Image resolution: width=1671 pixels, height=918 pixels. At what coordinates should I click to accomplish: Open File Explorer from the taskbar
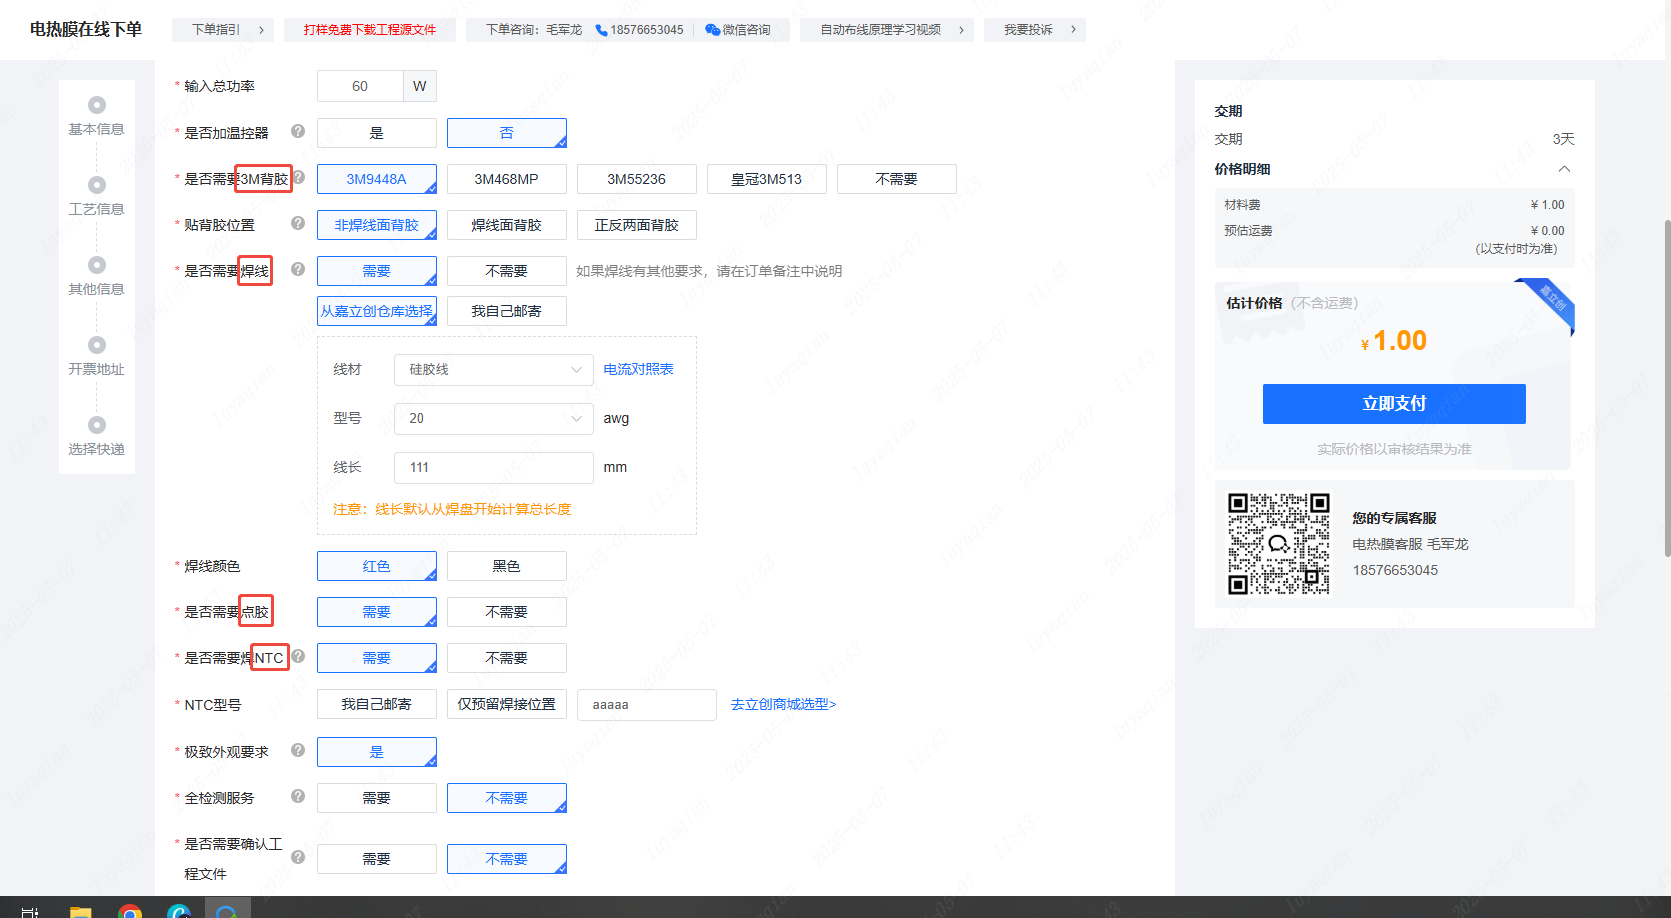tap(80, 910)
